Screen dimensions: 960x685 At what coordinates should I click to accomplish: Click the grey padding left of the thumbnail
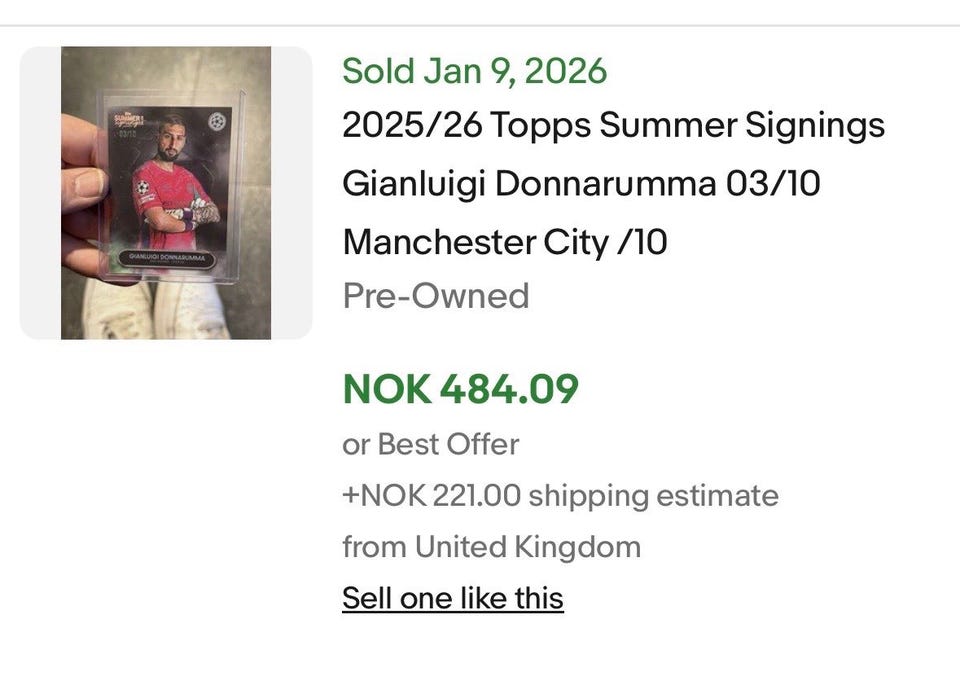(x=40, y=192)
